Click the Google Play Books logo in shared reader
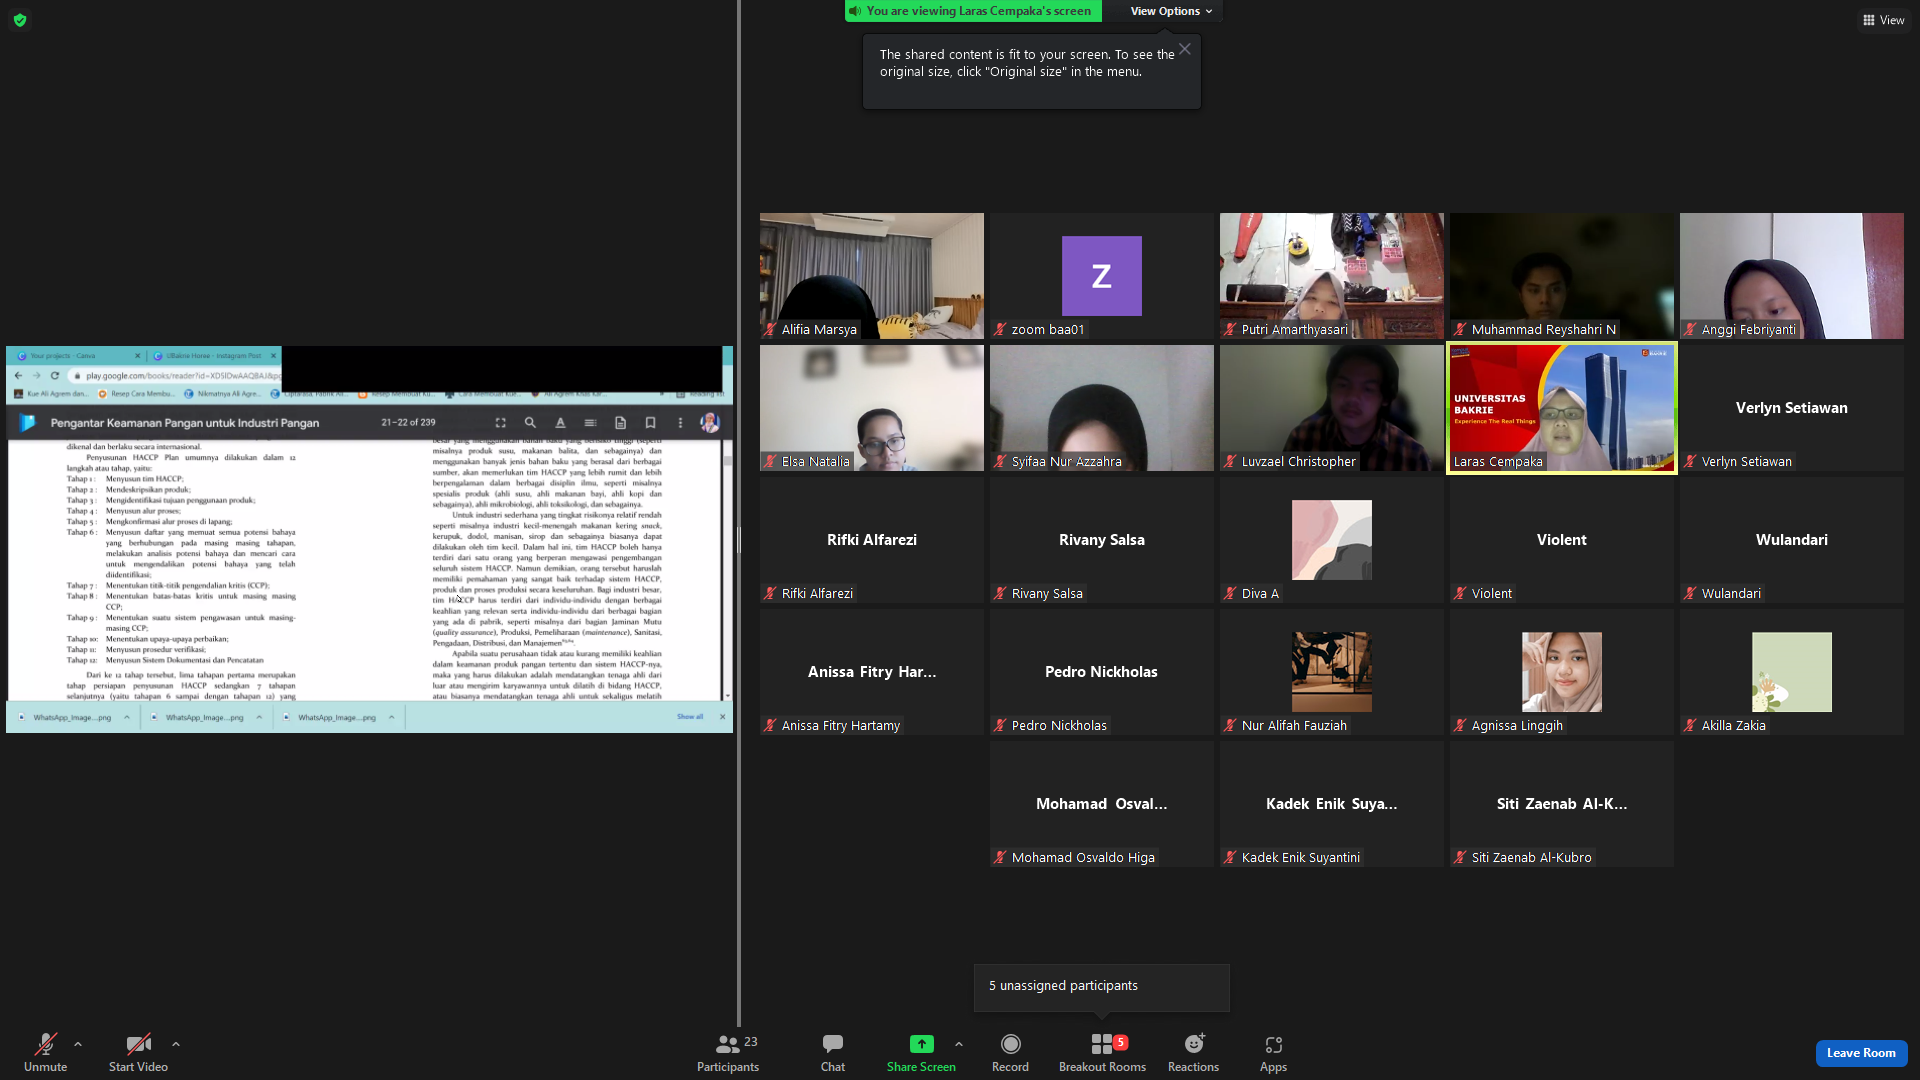Screen dimensions: 1920x1080 [28, 423]
